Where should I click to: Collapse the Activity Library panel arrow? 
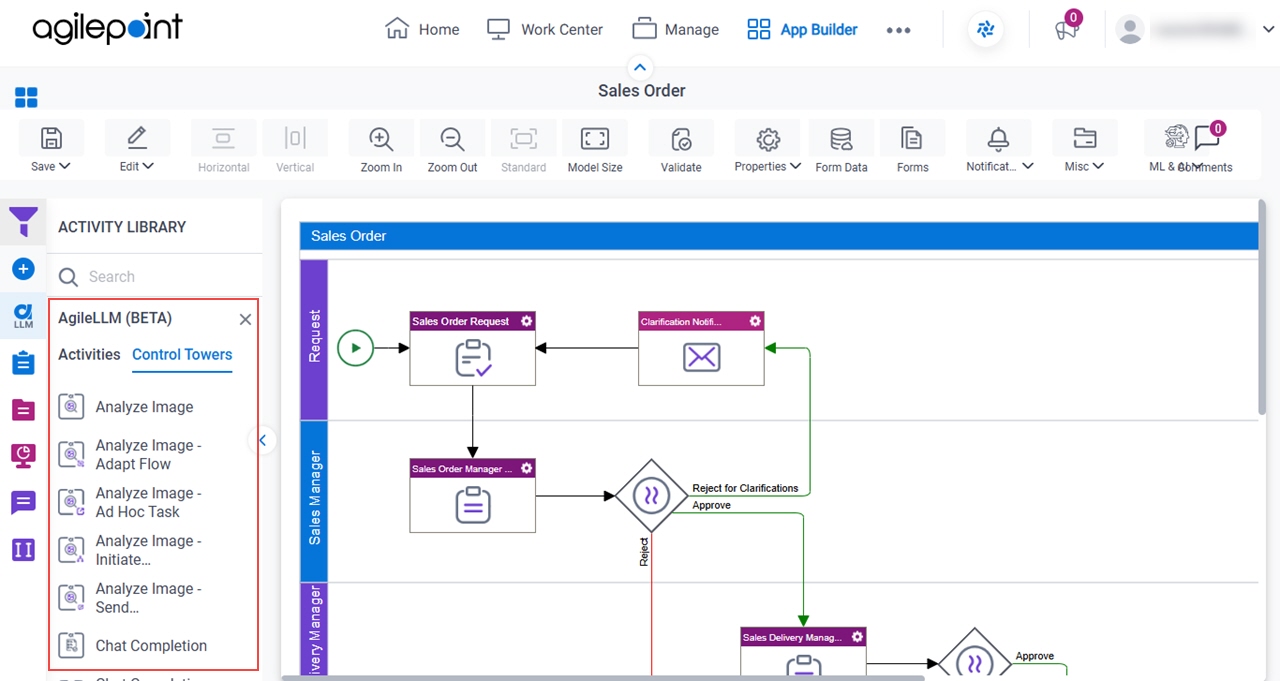click(262, 440)
